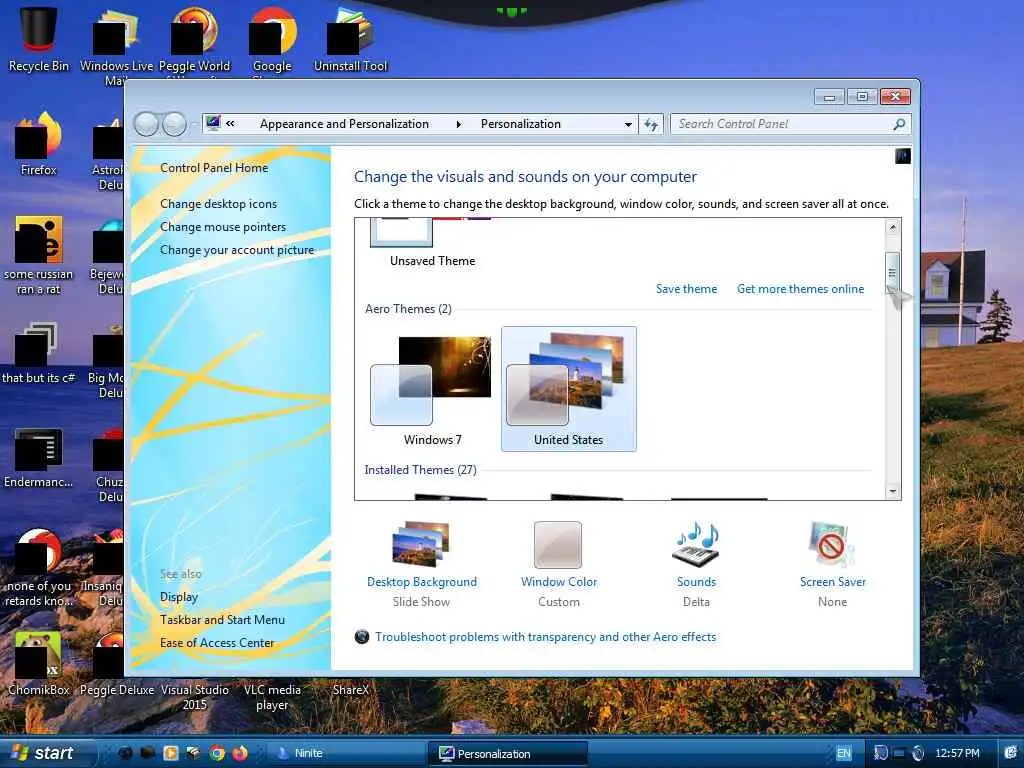This screenshot has height=768, width=1024.
Task: Expand the Appearance and Personalization breadcrumb arrow
Action: coord(458,124)
